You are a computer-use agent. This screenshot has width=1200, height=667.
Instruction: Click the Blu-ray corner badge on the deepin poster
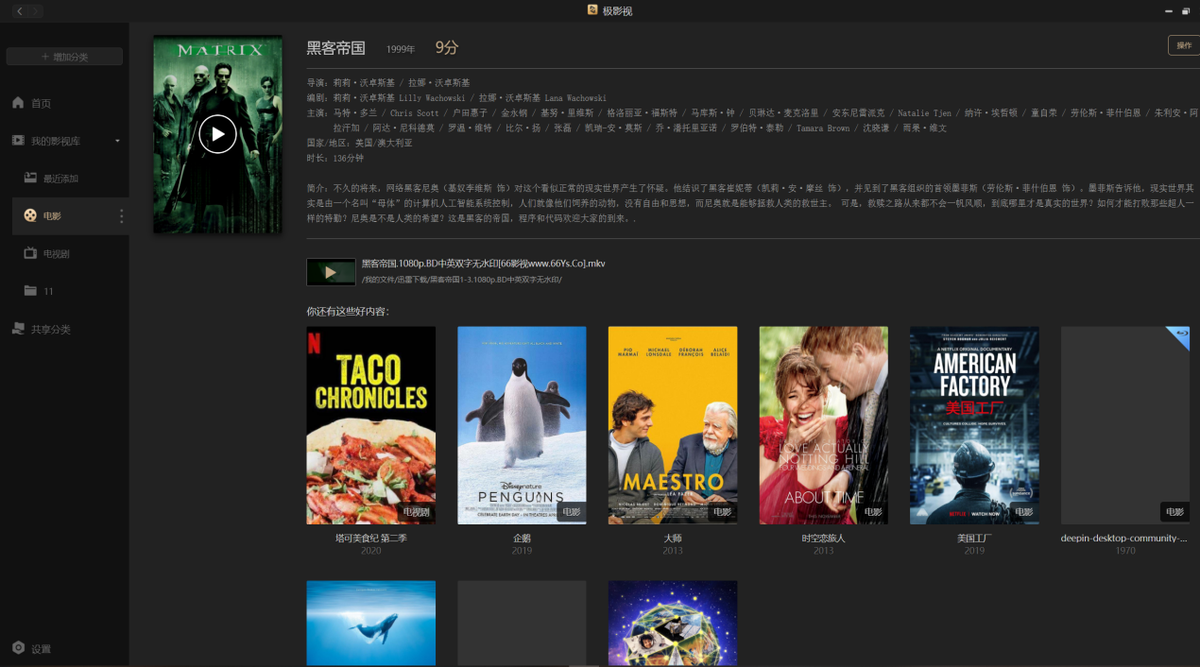point(1179,337)
